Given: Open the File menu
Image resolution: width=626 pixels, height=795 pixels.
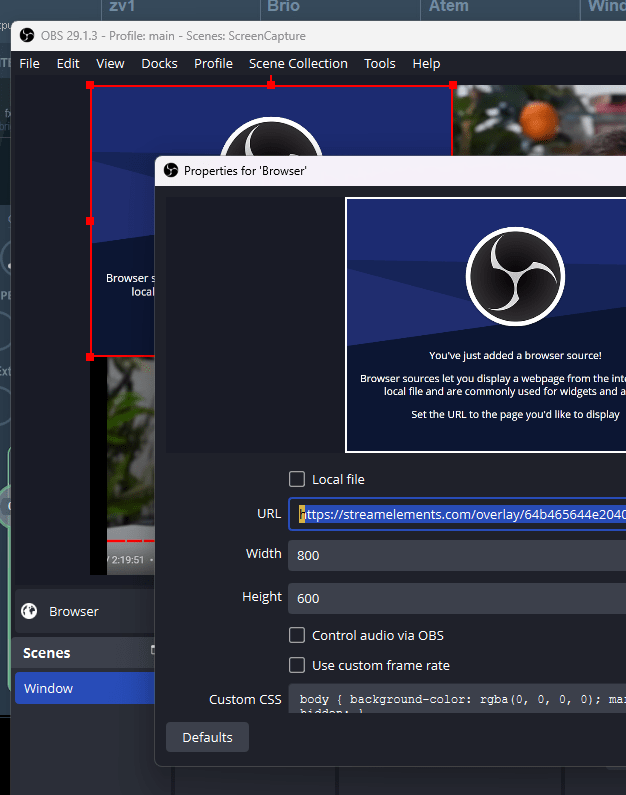Looking at the screenshot, I should 29,64.
